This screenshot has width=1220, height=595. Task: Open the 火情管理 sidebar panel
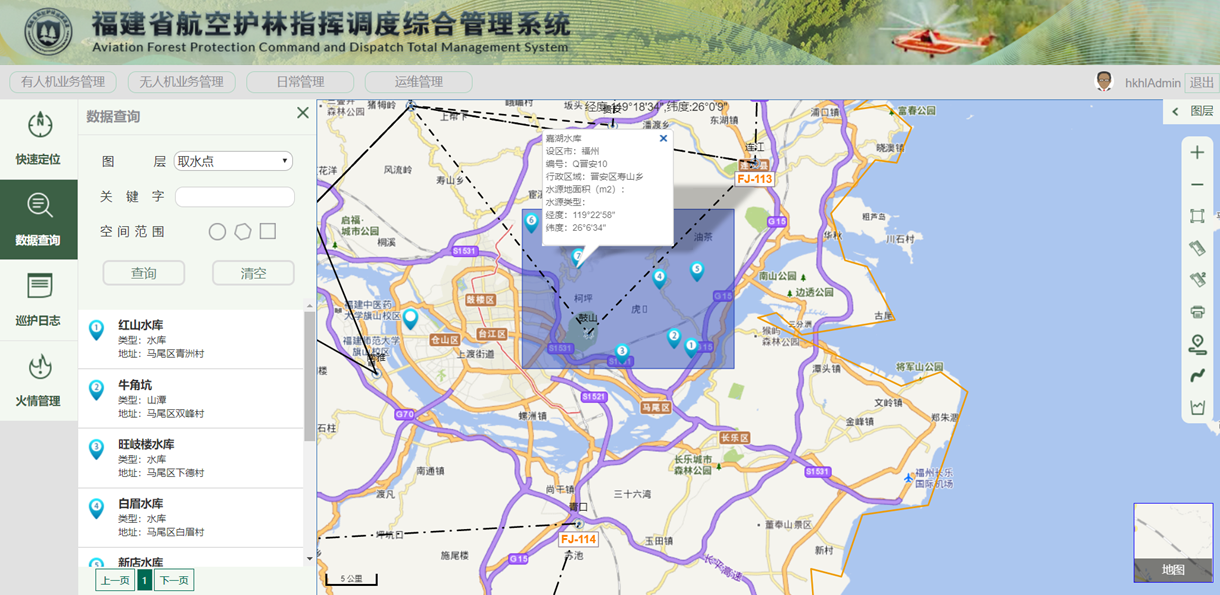38,380
